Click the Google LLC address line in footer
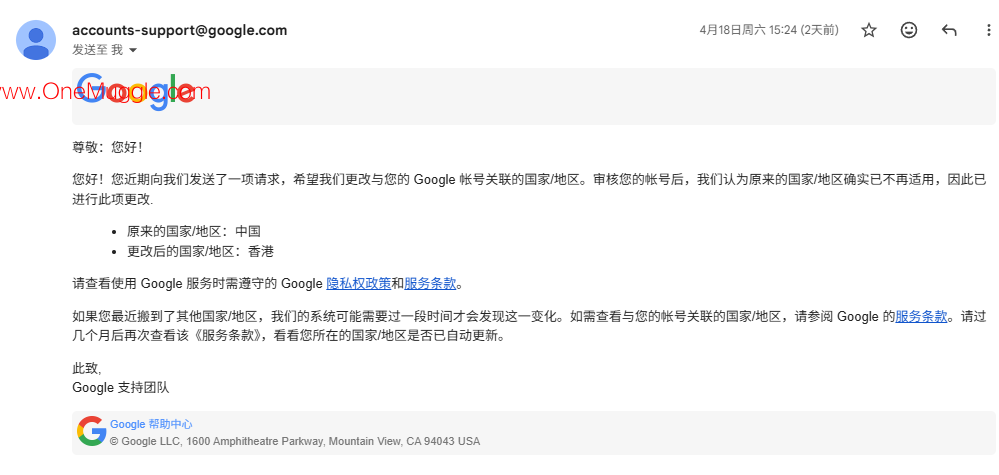This screenshot has width=999, height=475. [295, 441]
